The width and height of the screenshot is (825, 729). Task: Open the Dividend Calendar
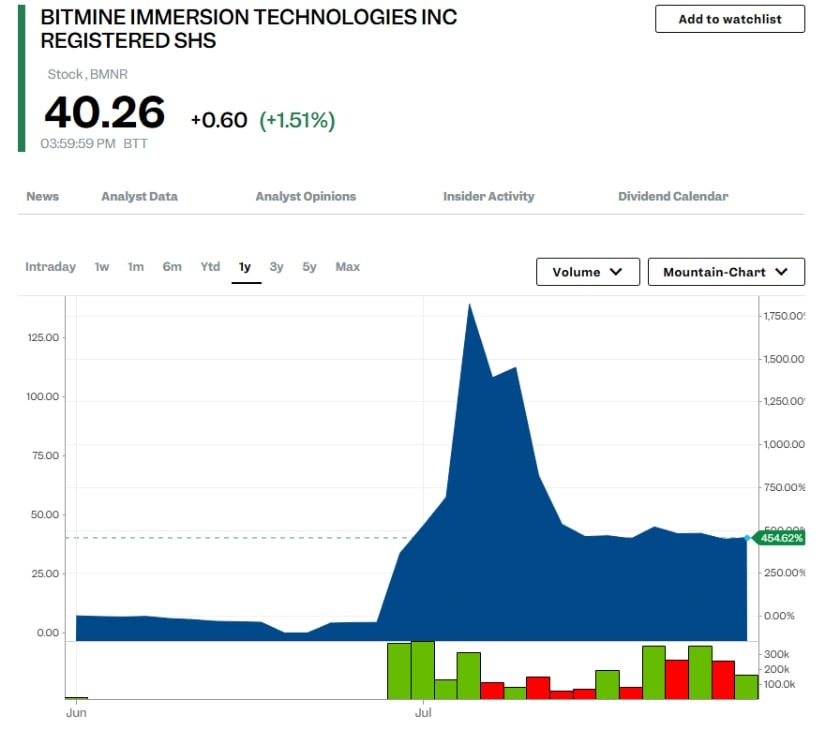(x=672, y=197)
